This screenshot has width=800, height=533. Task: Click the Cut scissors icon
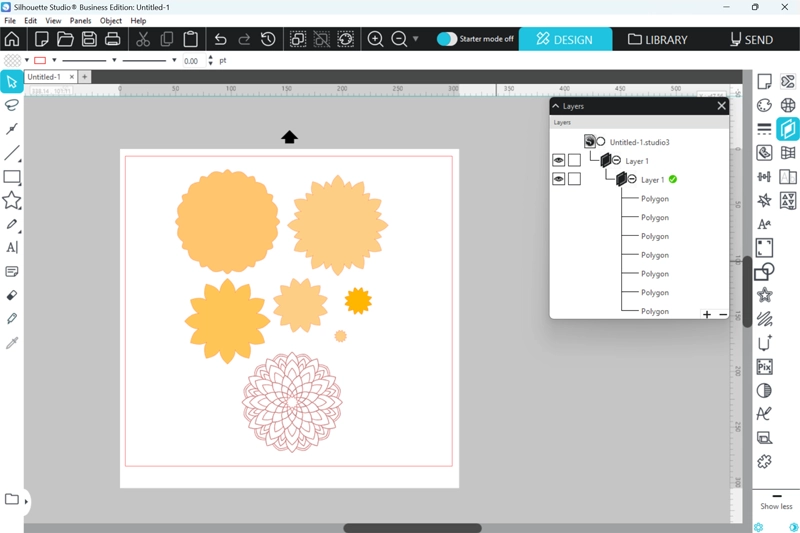tap(143, 39)
